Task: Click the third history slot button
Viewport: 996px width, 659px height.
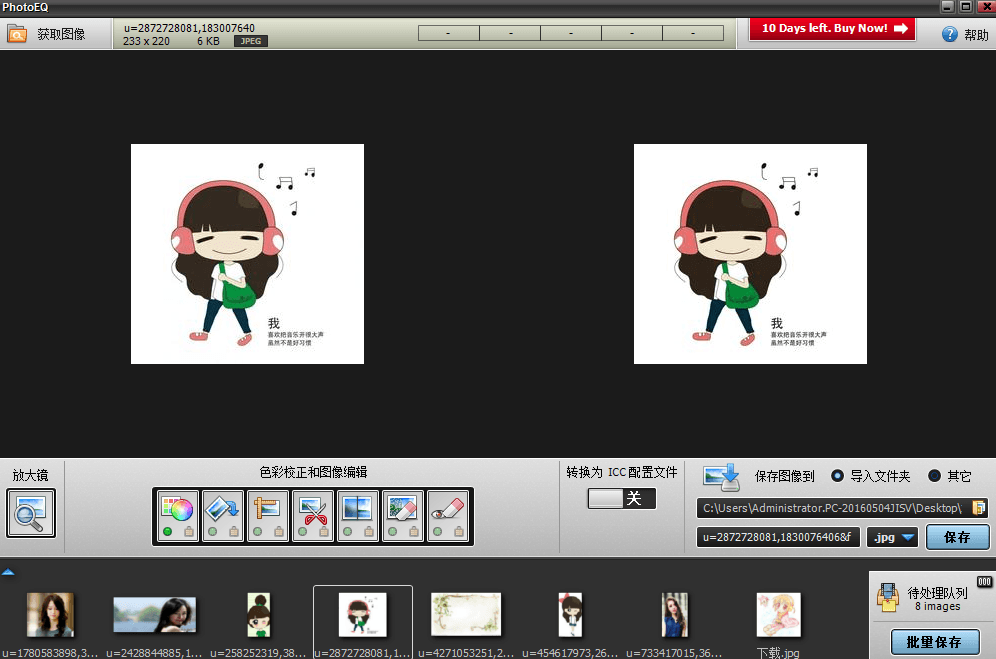Action: click(x=570, y=33)
